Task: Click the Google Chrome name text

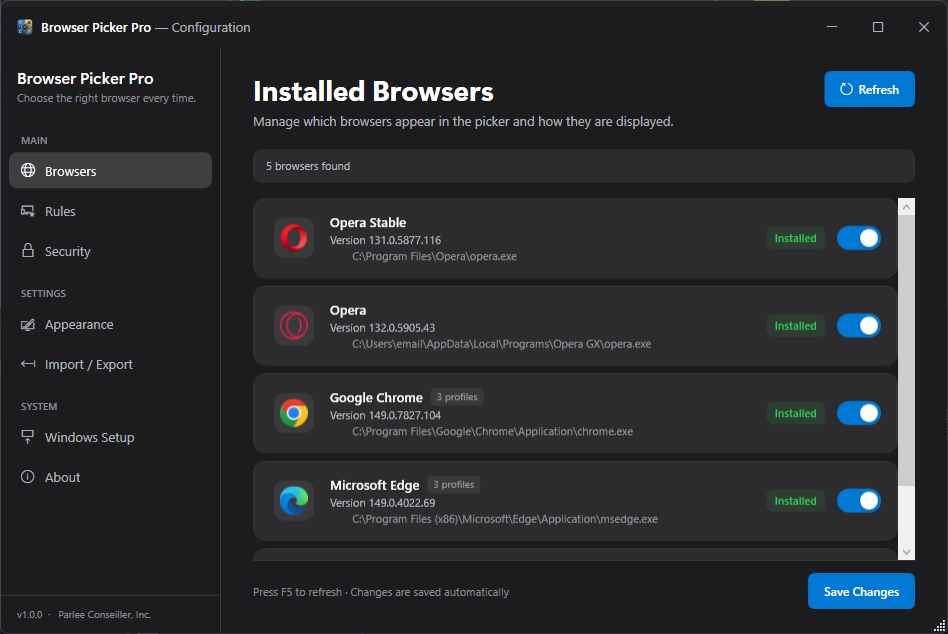Action: [x=376, y=398]
